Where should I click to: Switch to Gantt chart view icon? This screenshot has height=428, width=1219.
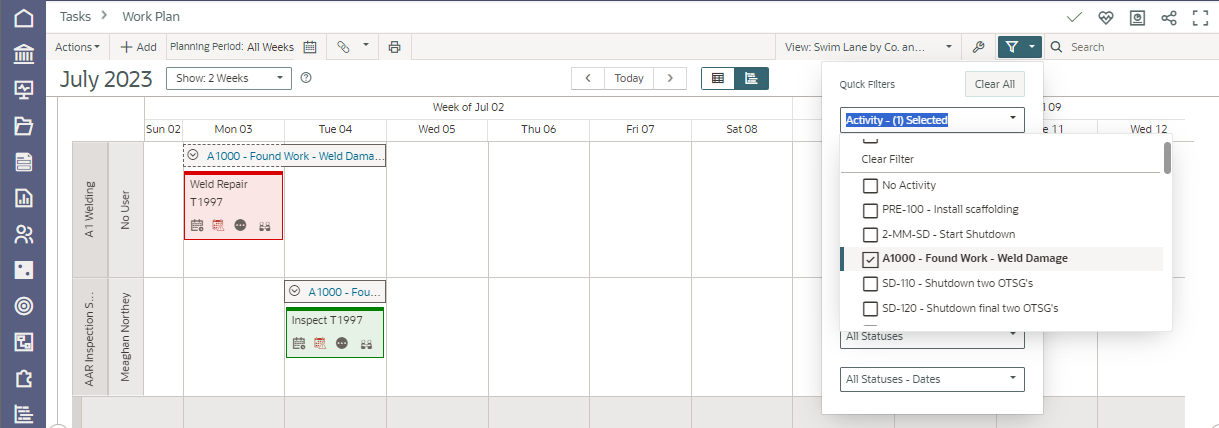(x=751, y=78)
